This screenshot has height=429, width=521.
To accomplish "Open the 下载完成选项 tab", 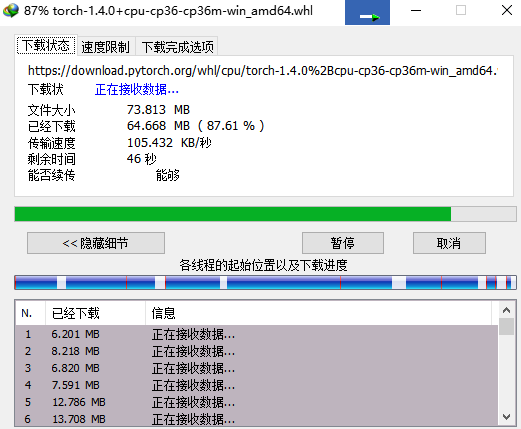I will 177,47.
